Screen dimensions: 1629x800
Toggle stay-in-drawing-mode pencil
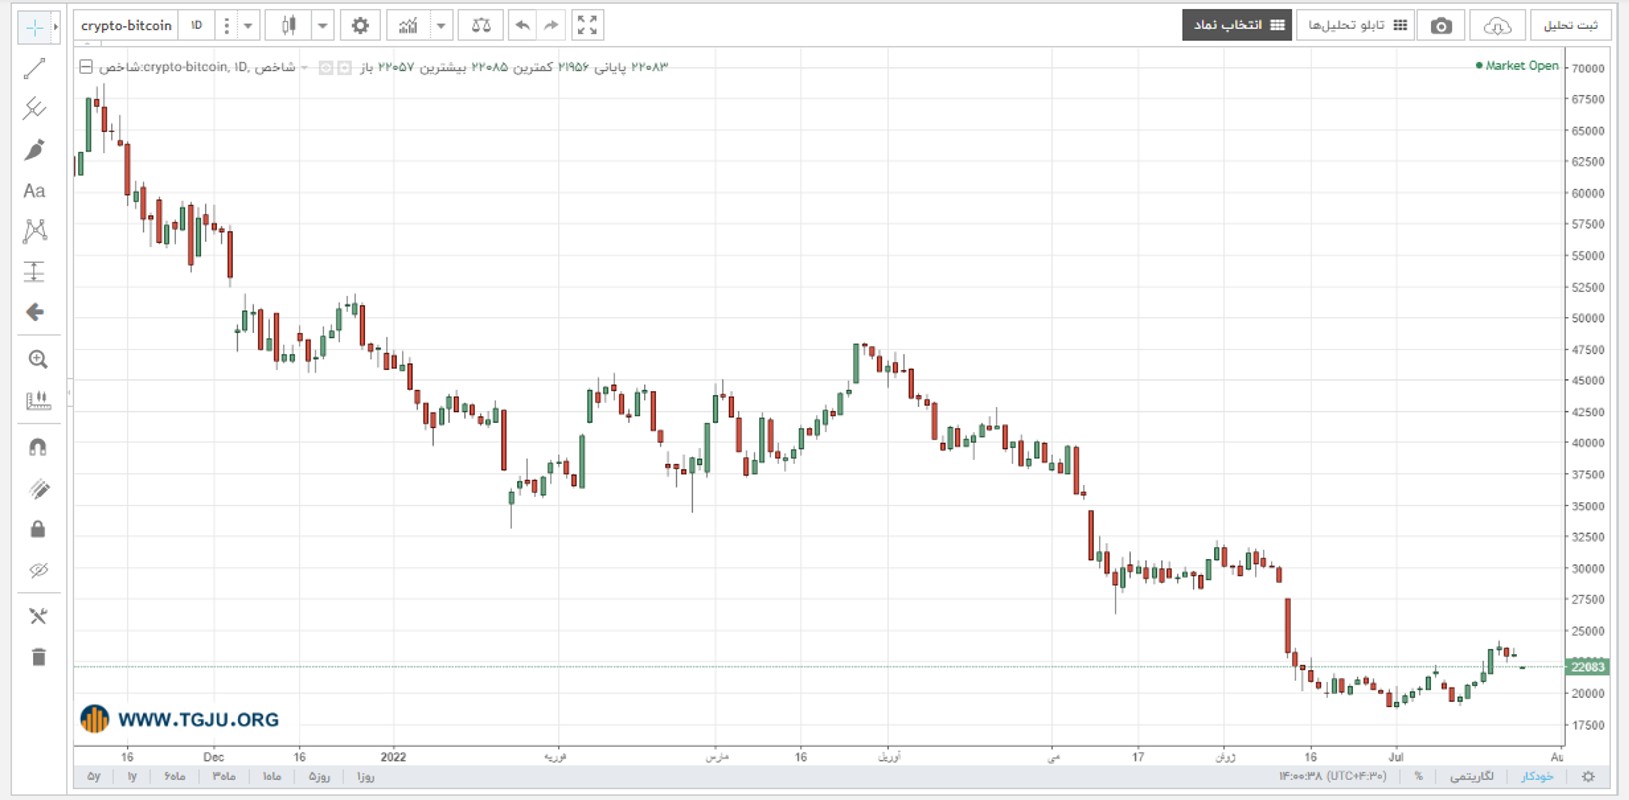pos(38,489)
